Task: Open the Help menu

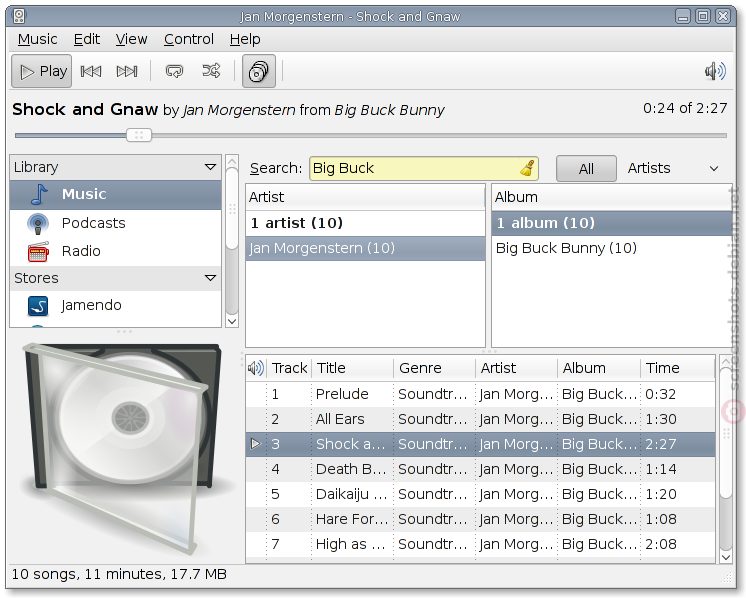Action: click(x=245, y=39)
